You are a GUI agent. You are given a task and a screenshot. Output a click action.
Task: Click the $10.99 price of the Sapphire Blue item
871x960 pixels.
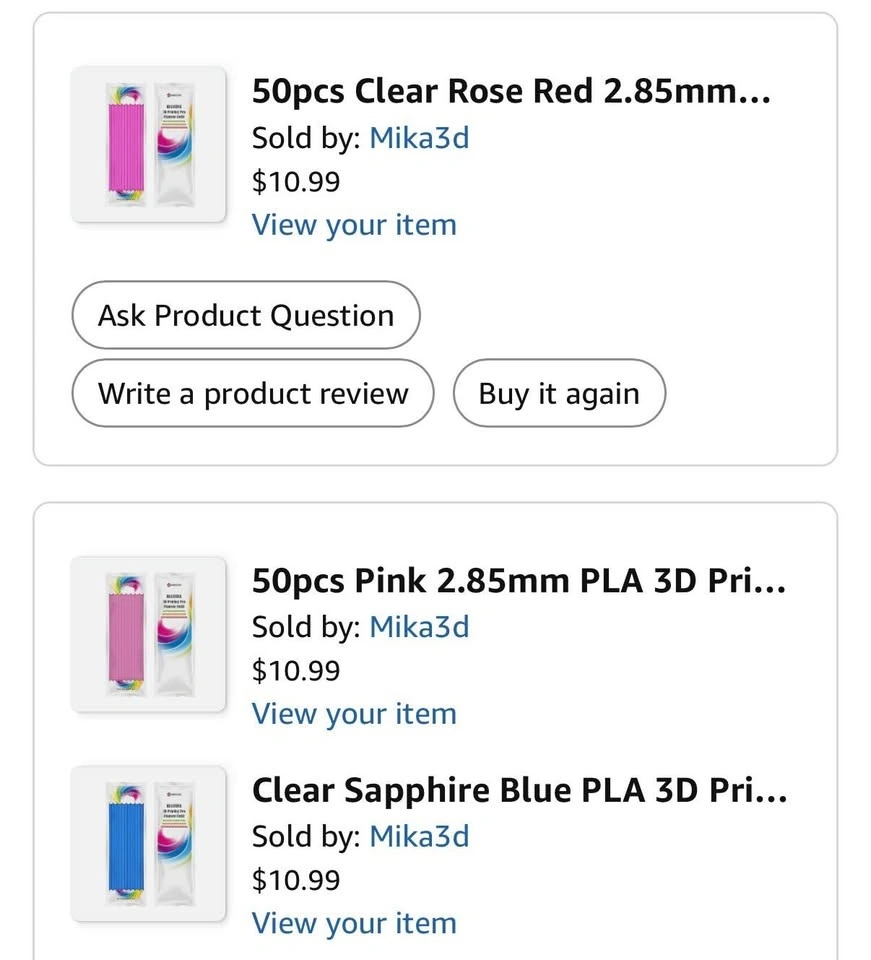coord(296,880)
